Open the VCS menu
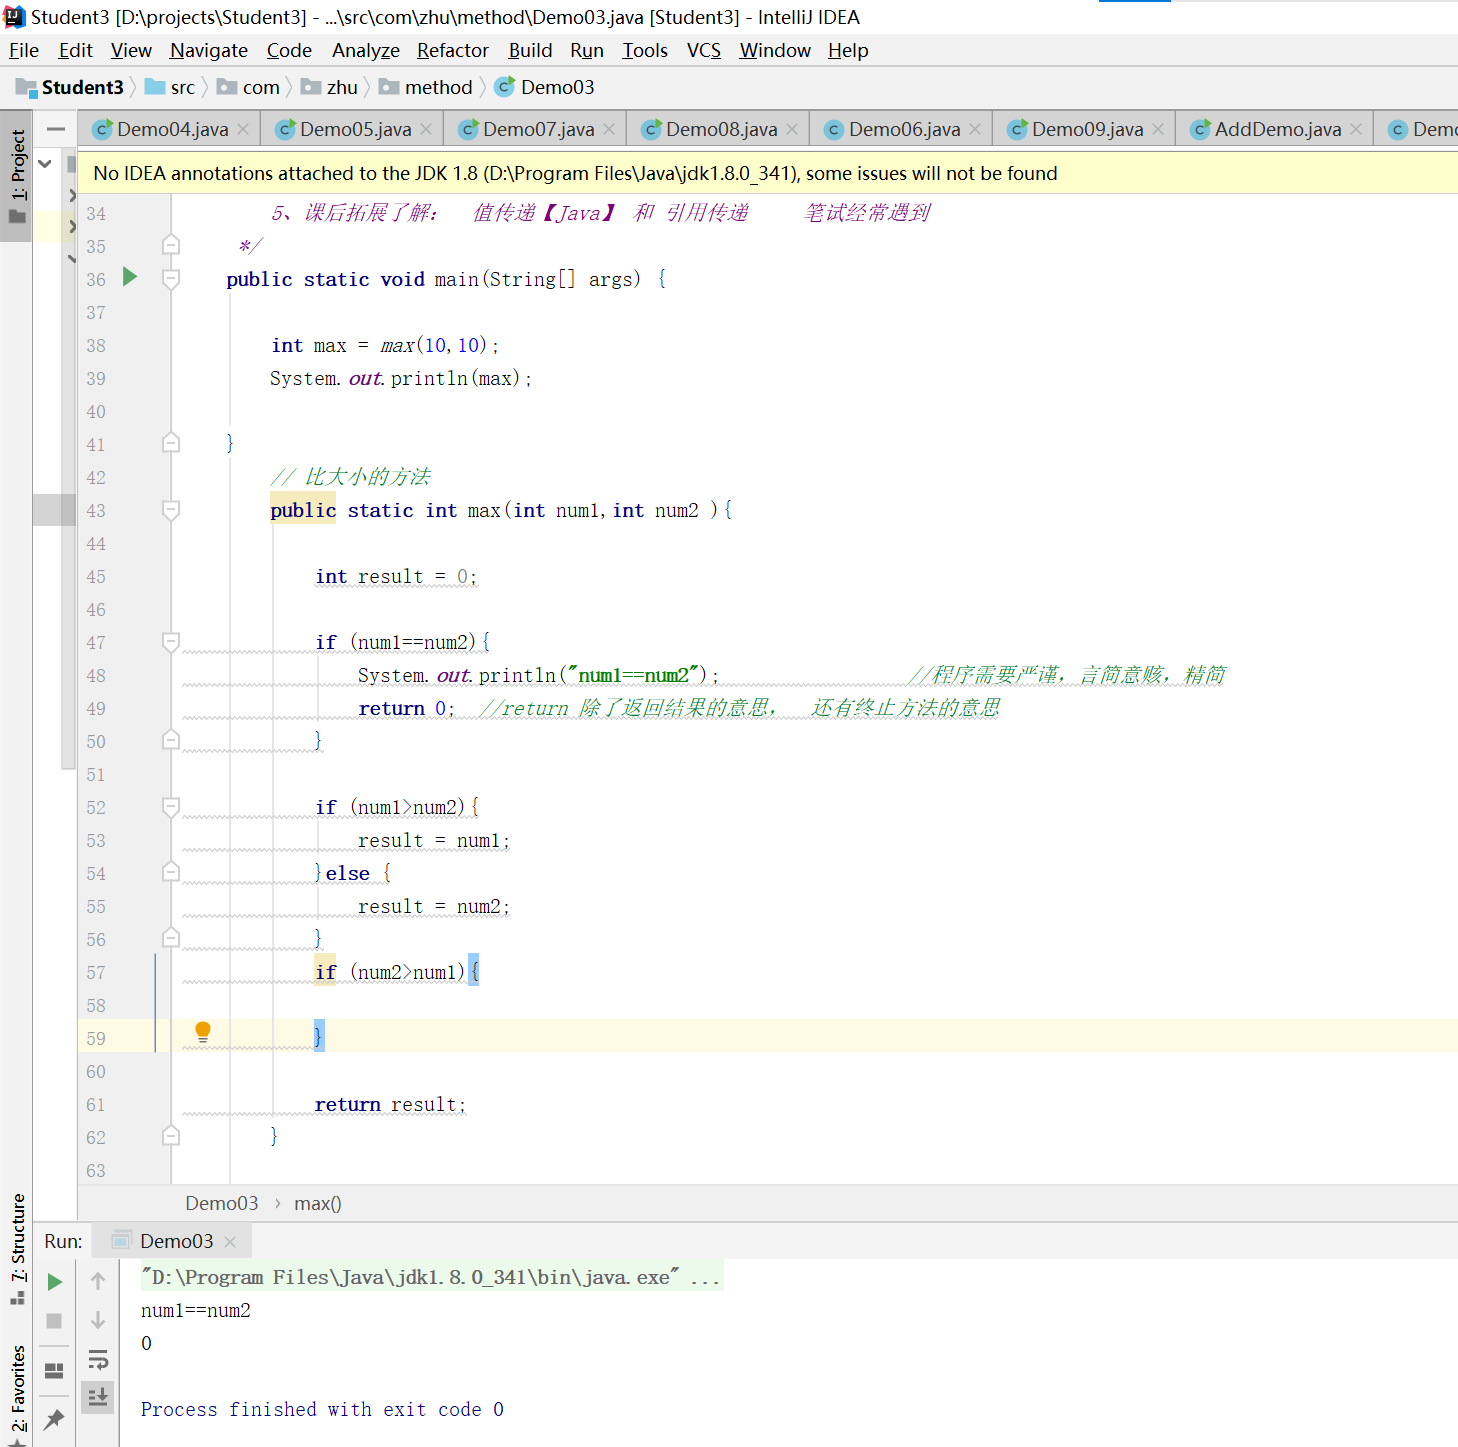Image resolution: width=1458 pixels, height=1447 pixels. tap(704, 50)
